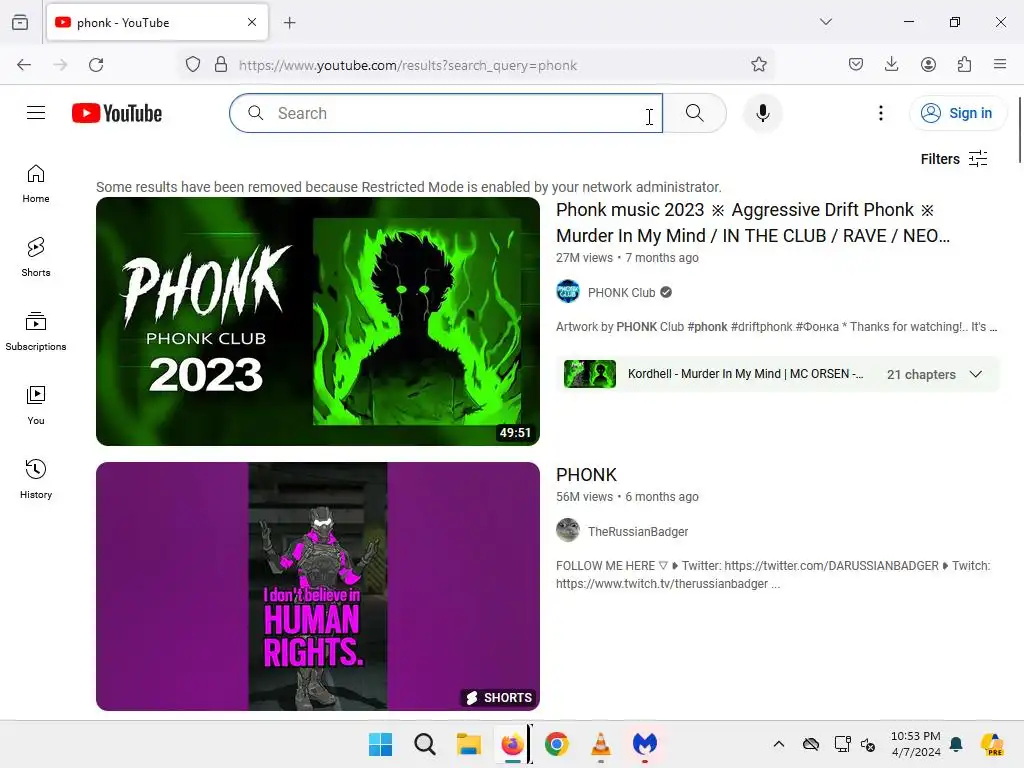Click the Phonk Club 2023 video thumbnail
The image size is (1024, 768).
(318, 321)
